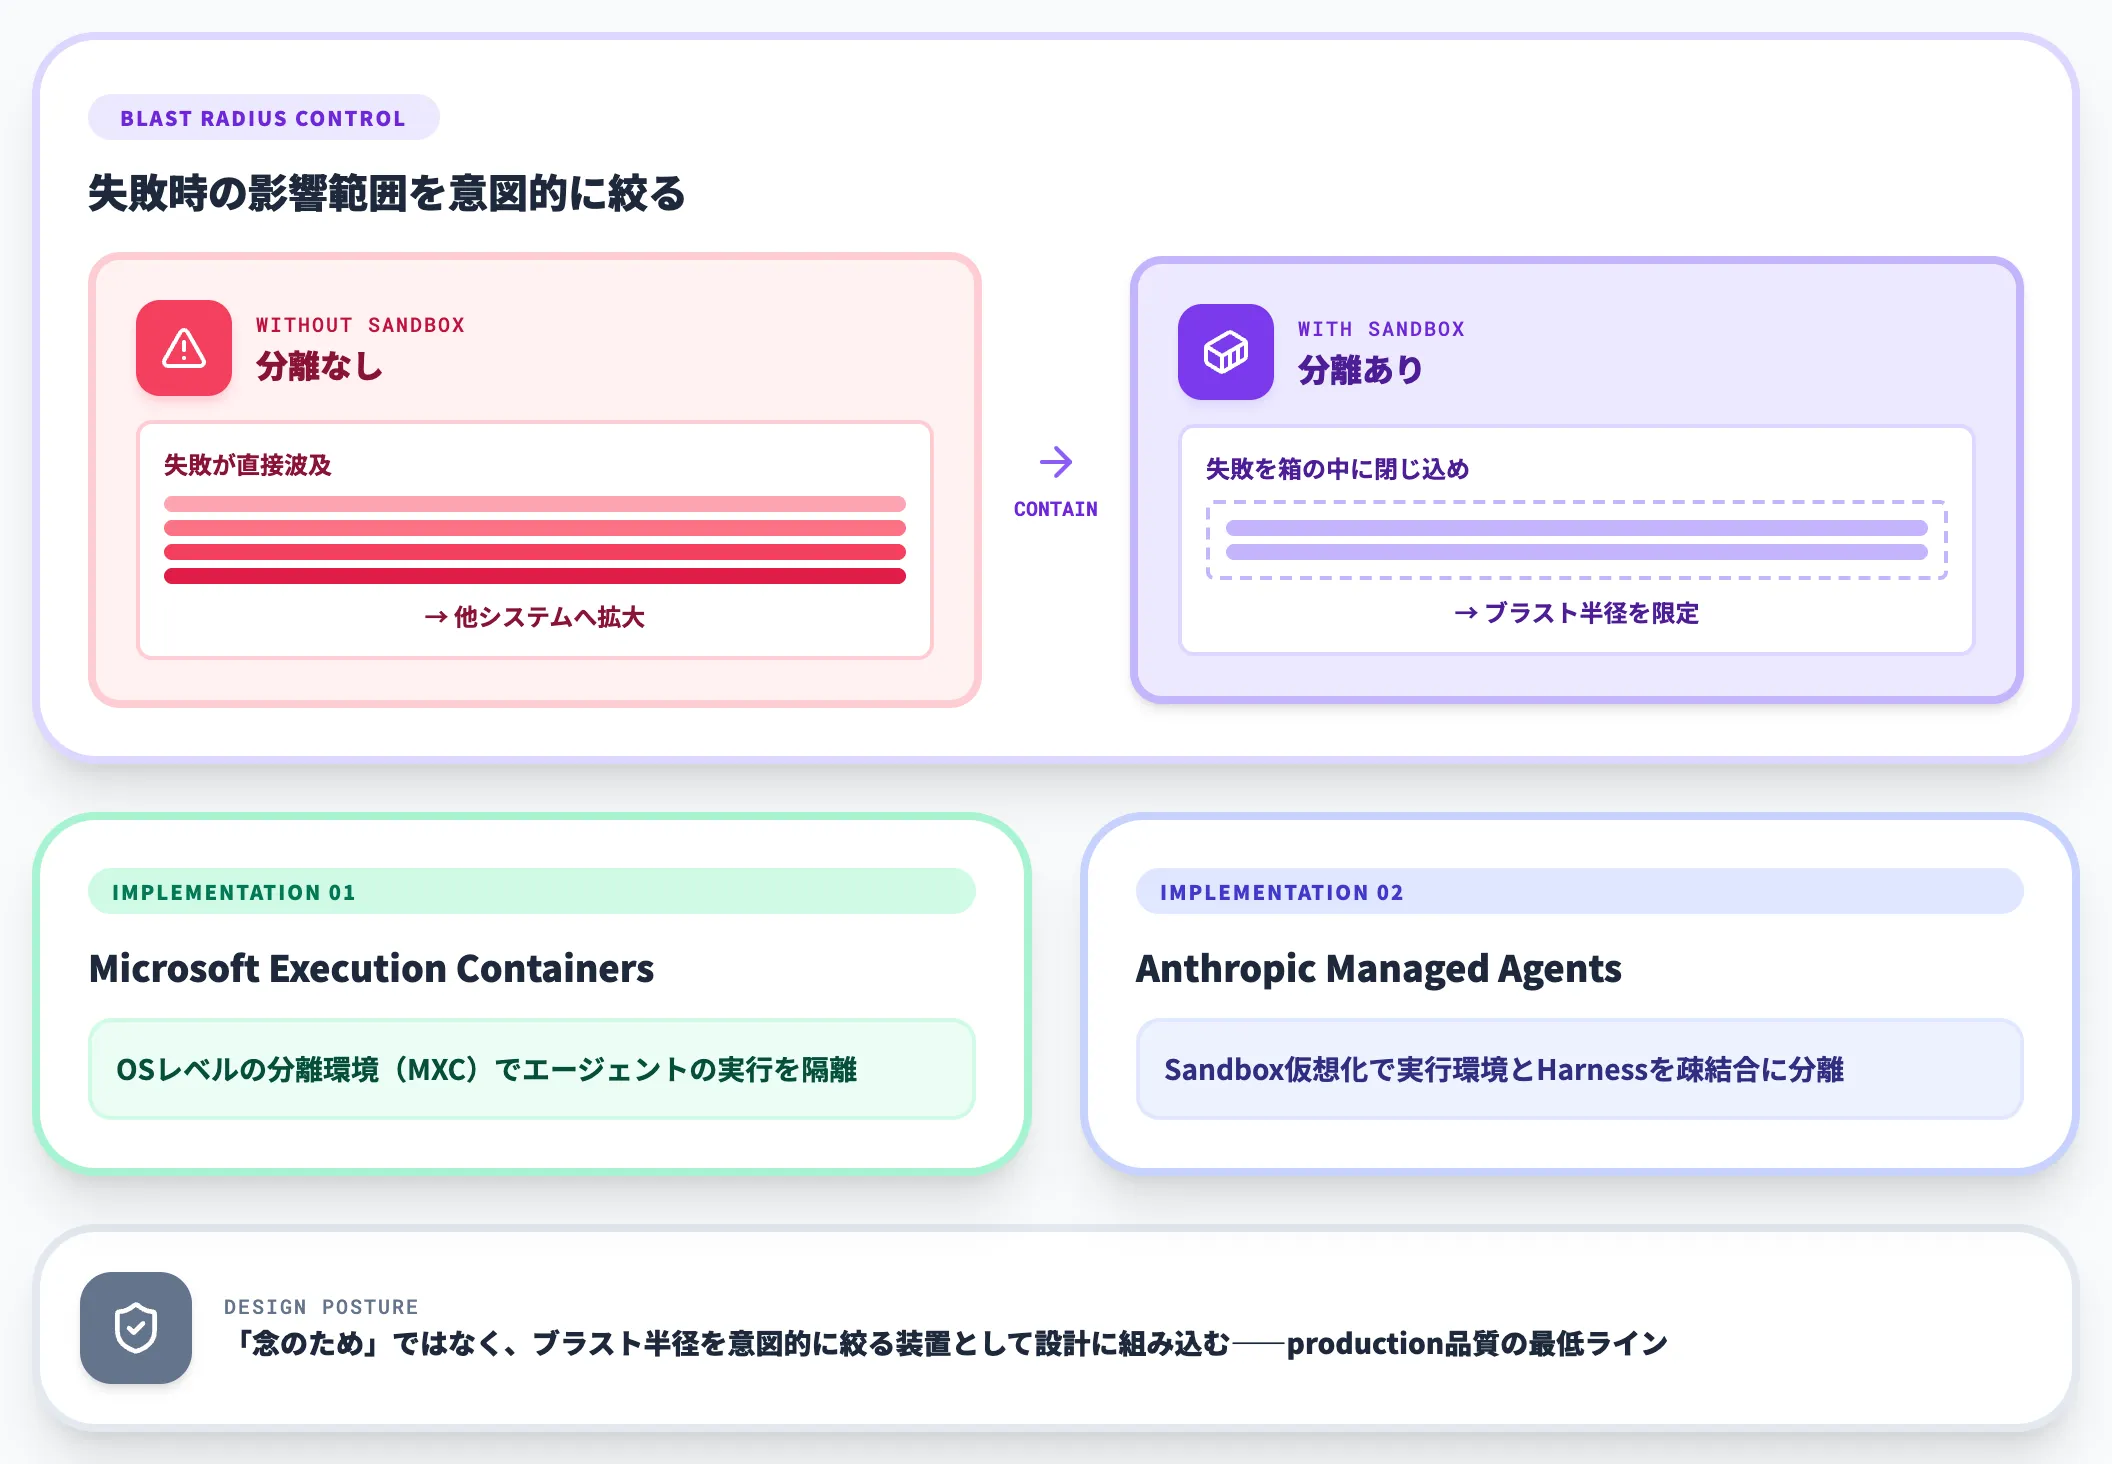Click the red warning triangle icon
Image resolution: width=2112 pixels, height=1464 pixels.
point(184,348)
